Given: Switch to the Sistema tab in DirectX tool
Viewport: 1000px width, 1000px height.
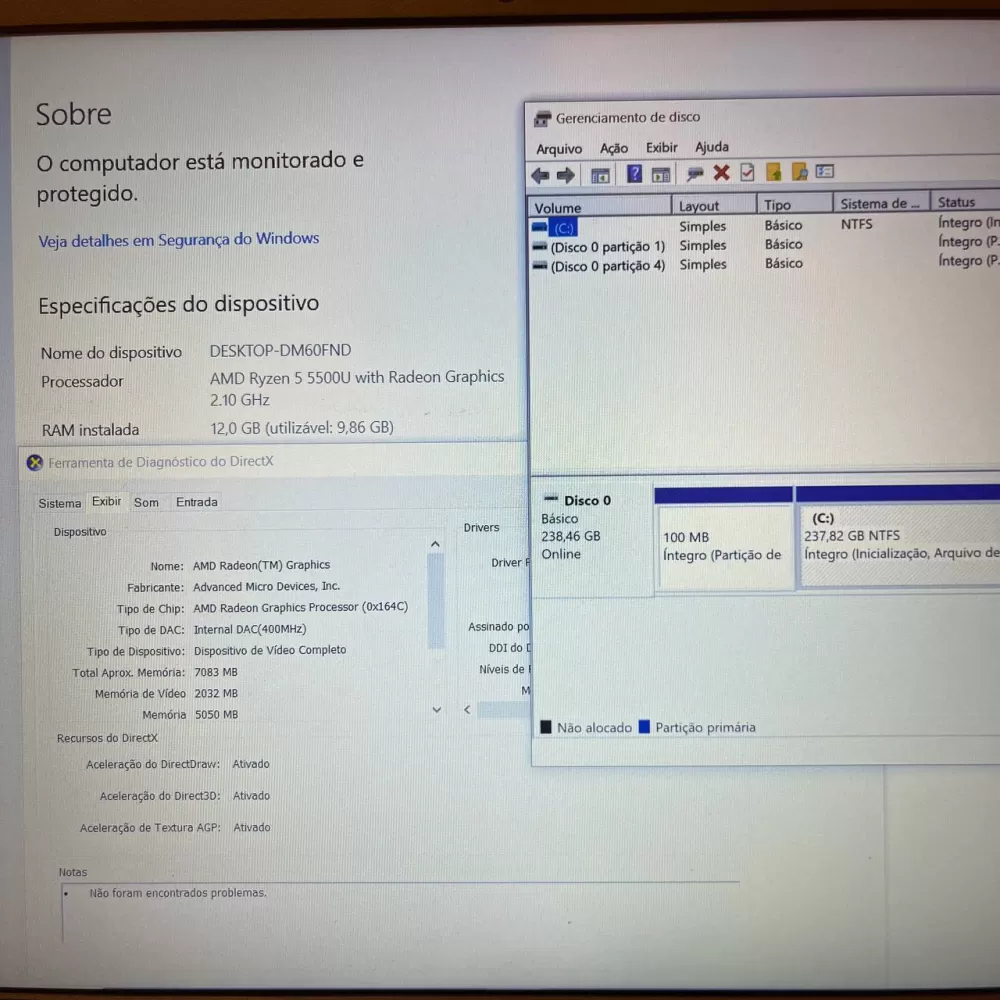Looking at the screenshot, I should (60, 503).
